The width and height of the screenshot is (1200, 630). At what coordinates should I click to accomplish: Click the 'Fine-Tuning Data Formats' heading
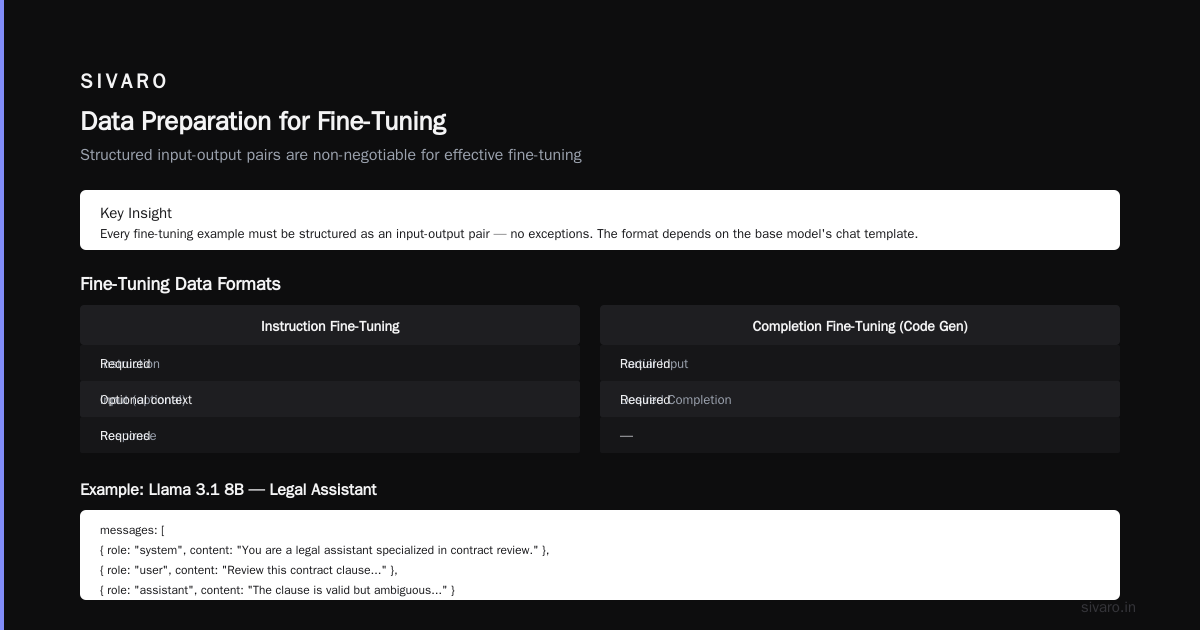[180, 284]
